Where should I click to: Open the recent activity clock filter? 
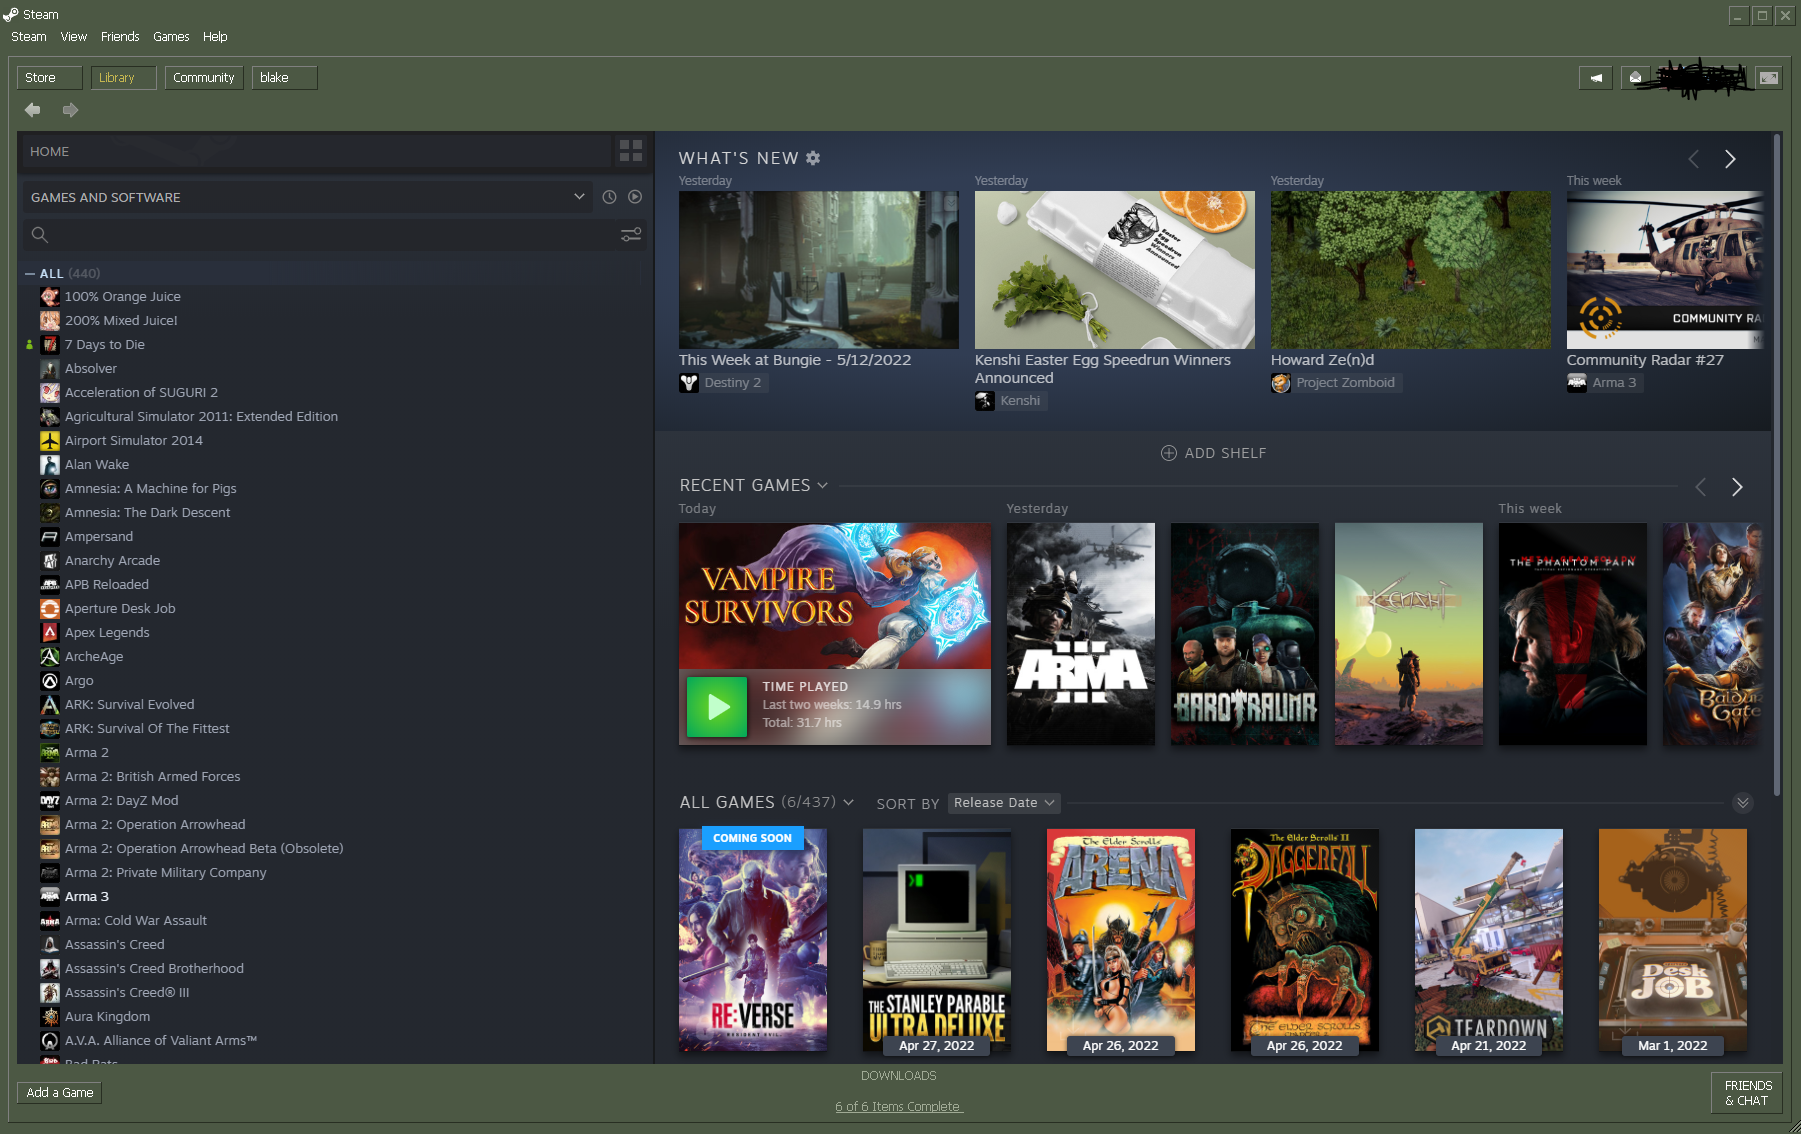(x=609, y=197)
